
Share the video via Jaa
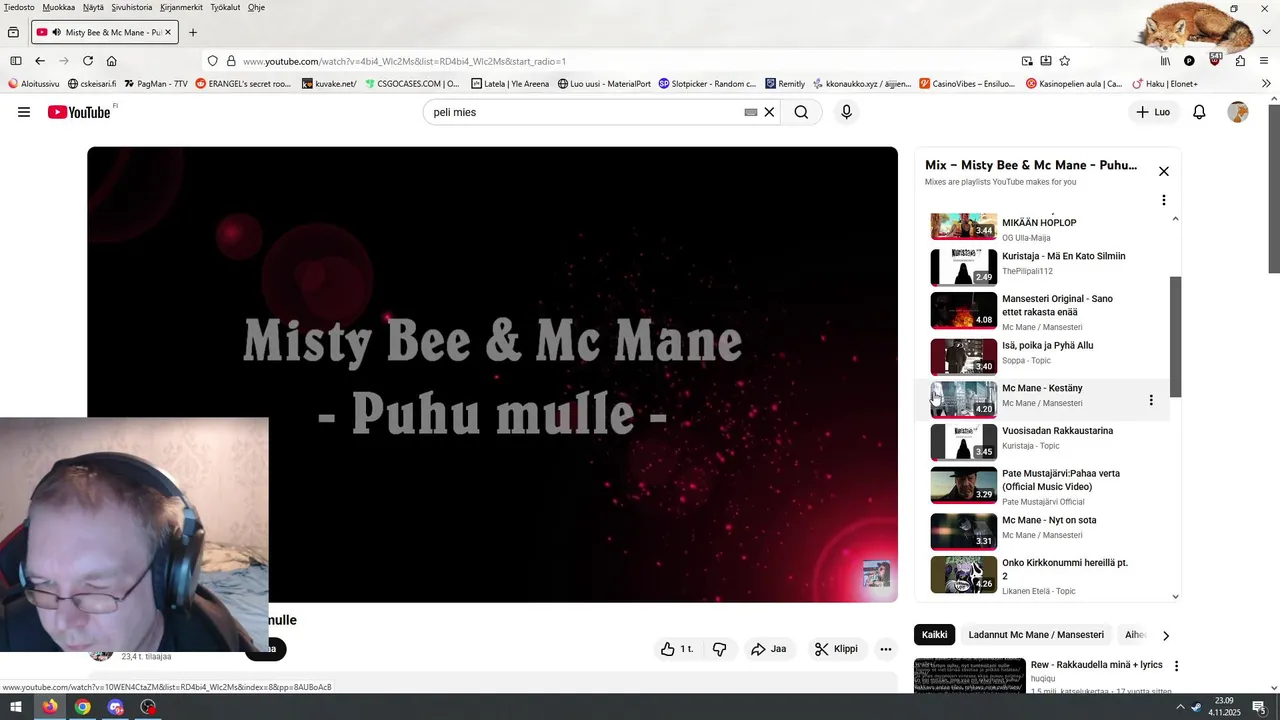[769, 649]
